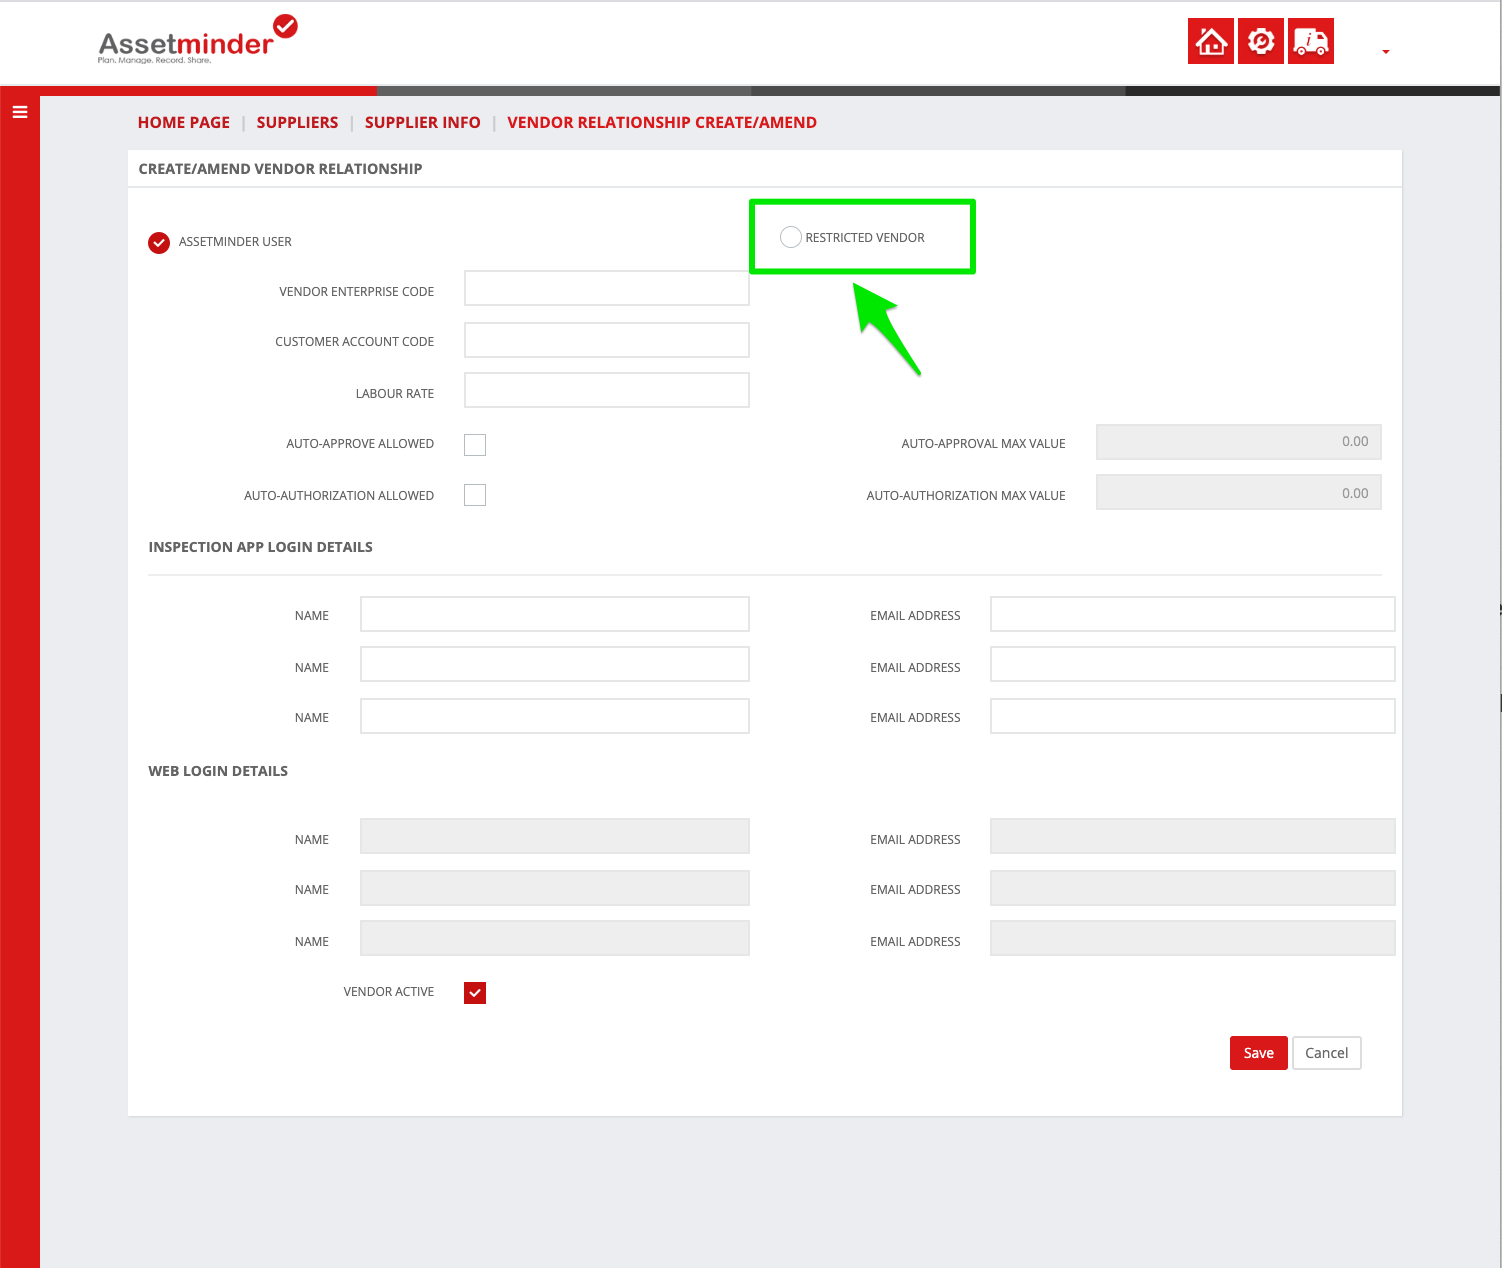This screenshot has width=1502, height=1268.
Task: Open SUPPLIER INFO breadcrumb link
Action: tap(422, 122)
